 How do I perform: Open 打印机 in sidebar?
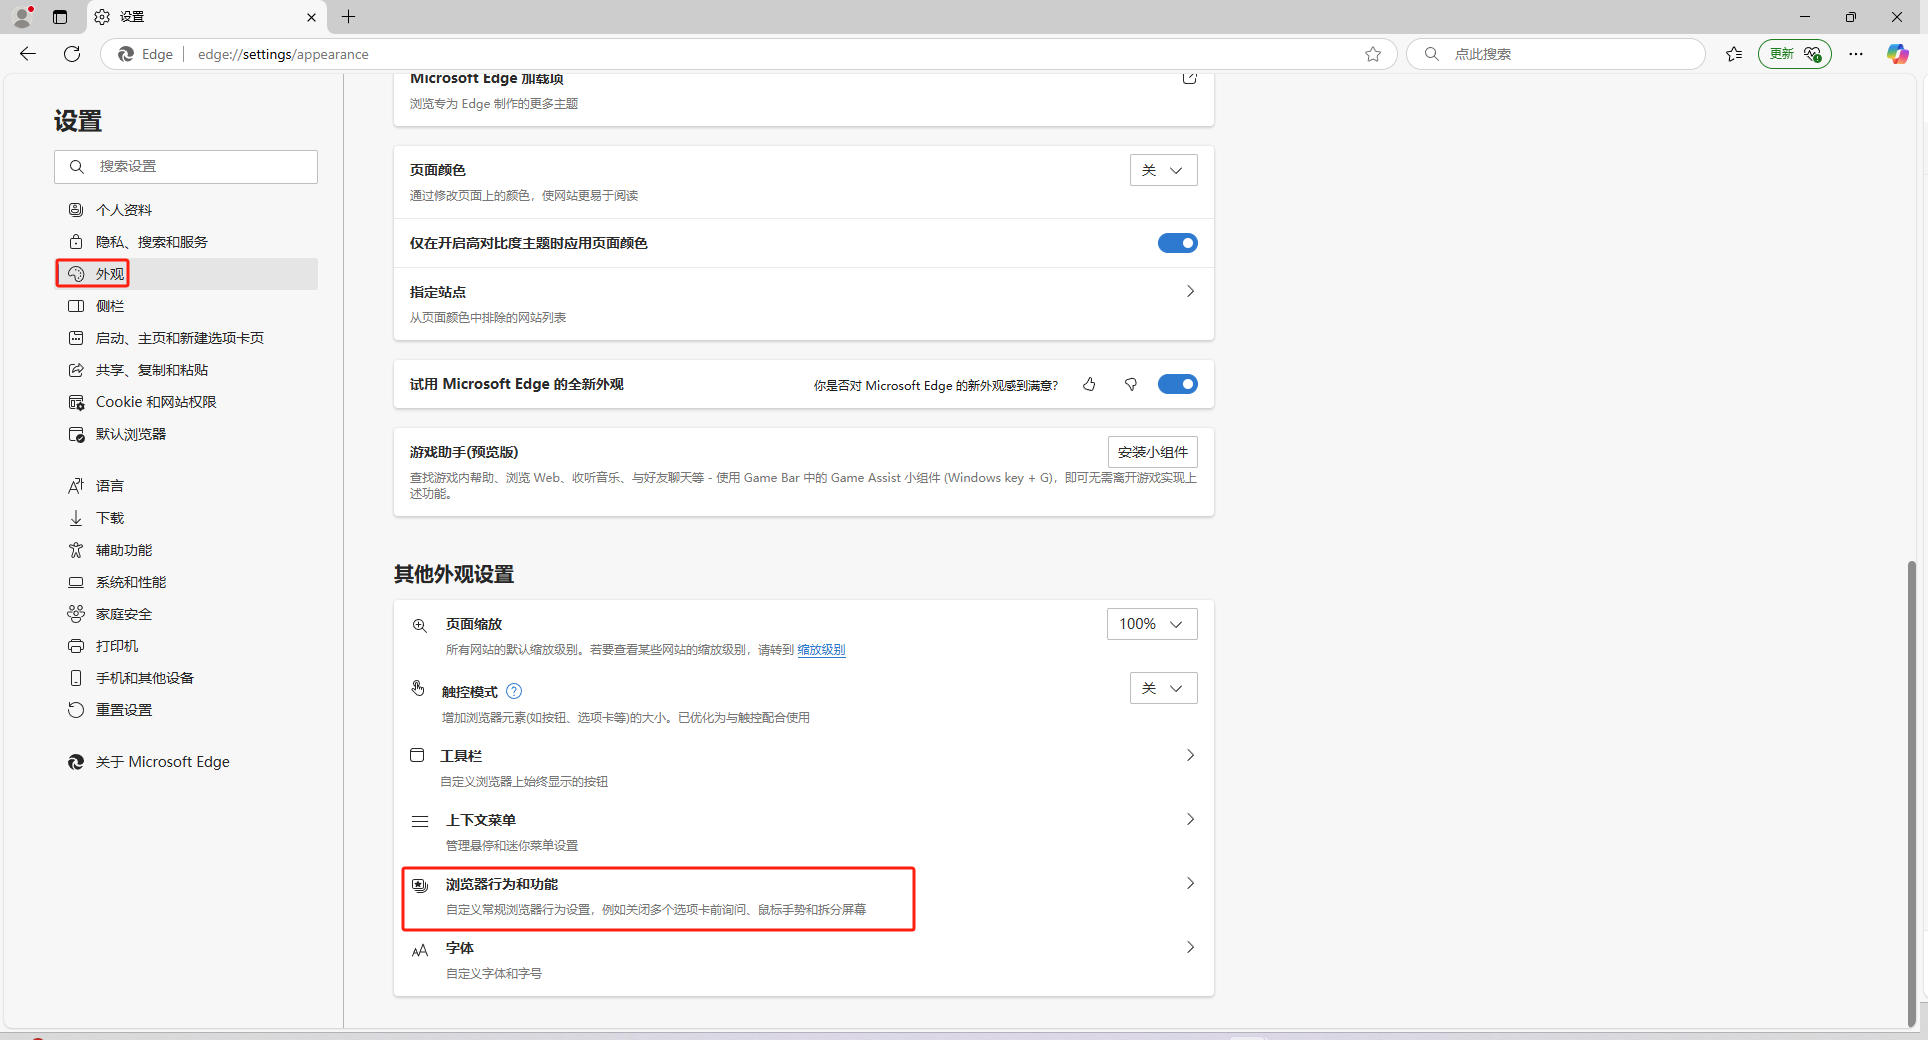(186, 646)
